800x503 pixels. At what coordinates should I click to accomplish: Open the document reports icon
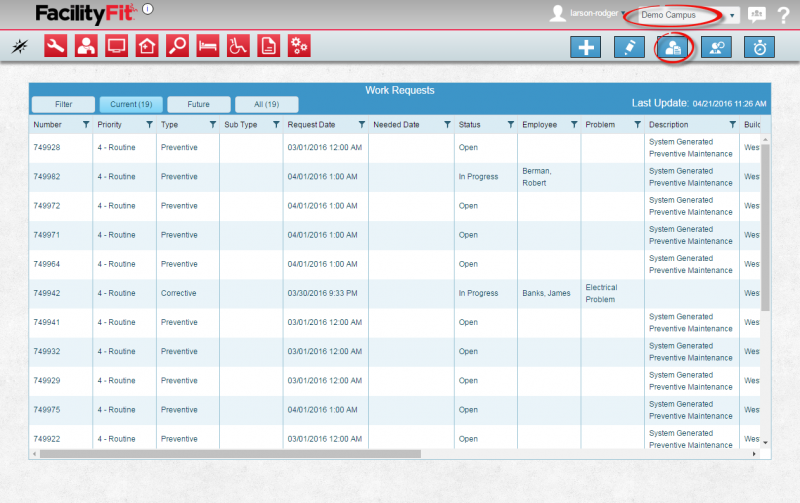269,46
